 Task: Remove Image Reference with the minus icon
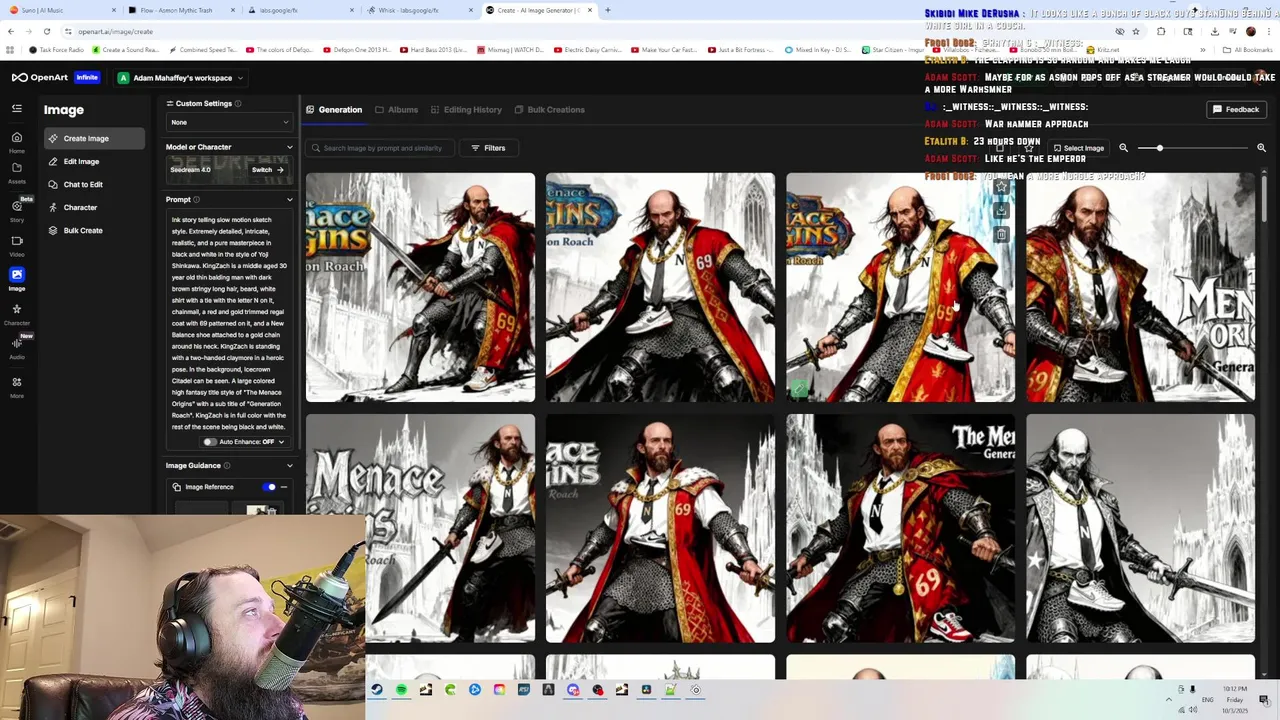pyautogui.click(x=284, y=487)
